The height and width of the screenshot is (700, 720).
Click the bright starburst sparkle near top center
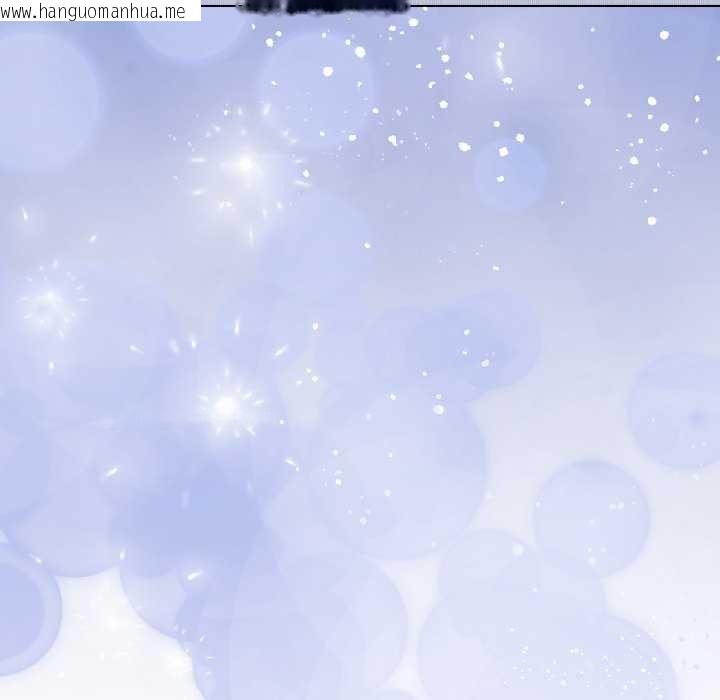click(x=245, y=163)
